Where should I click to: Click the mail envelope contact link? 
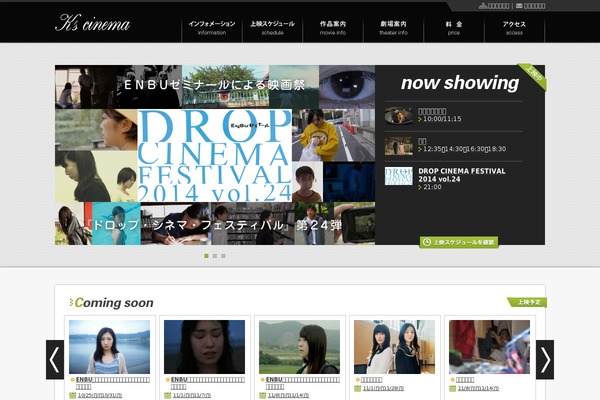click(530, 6)
